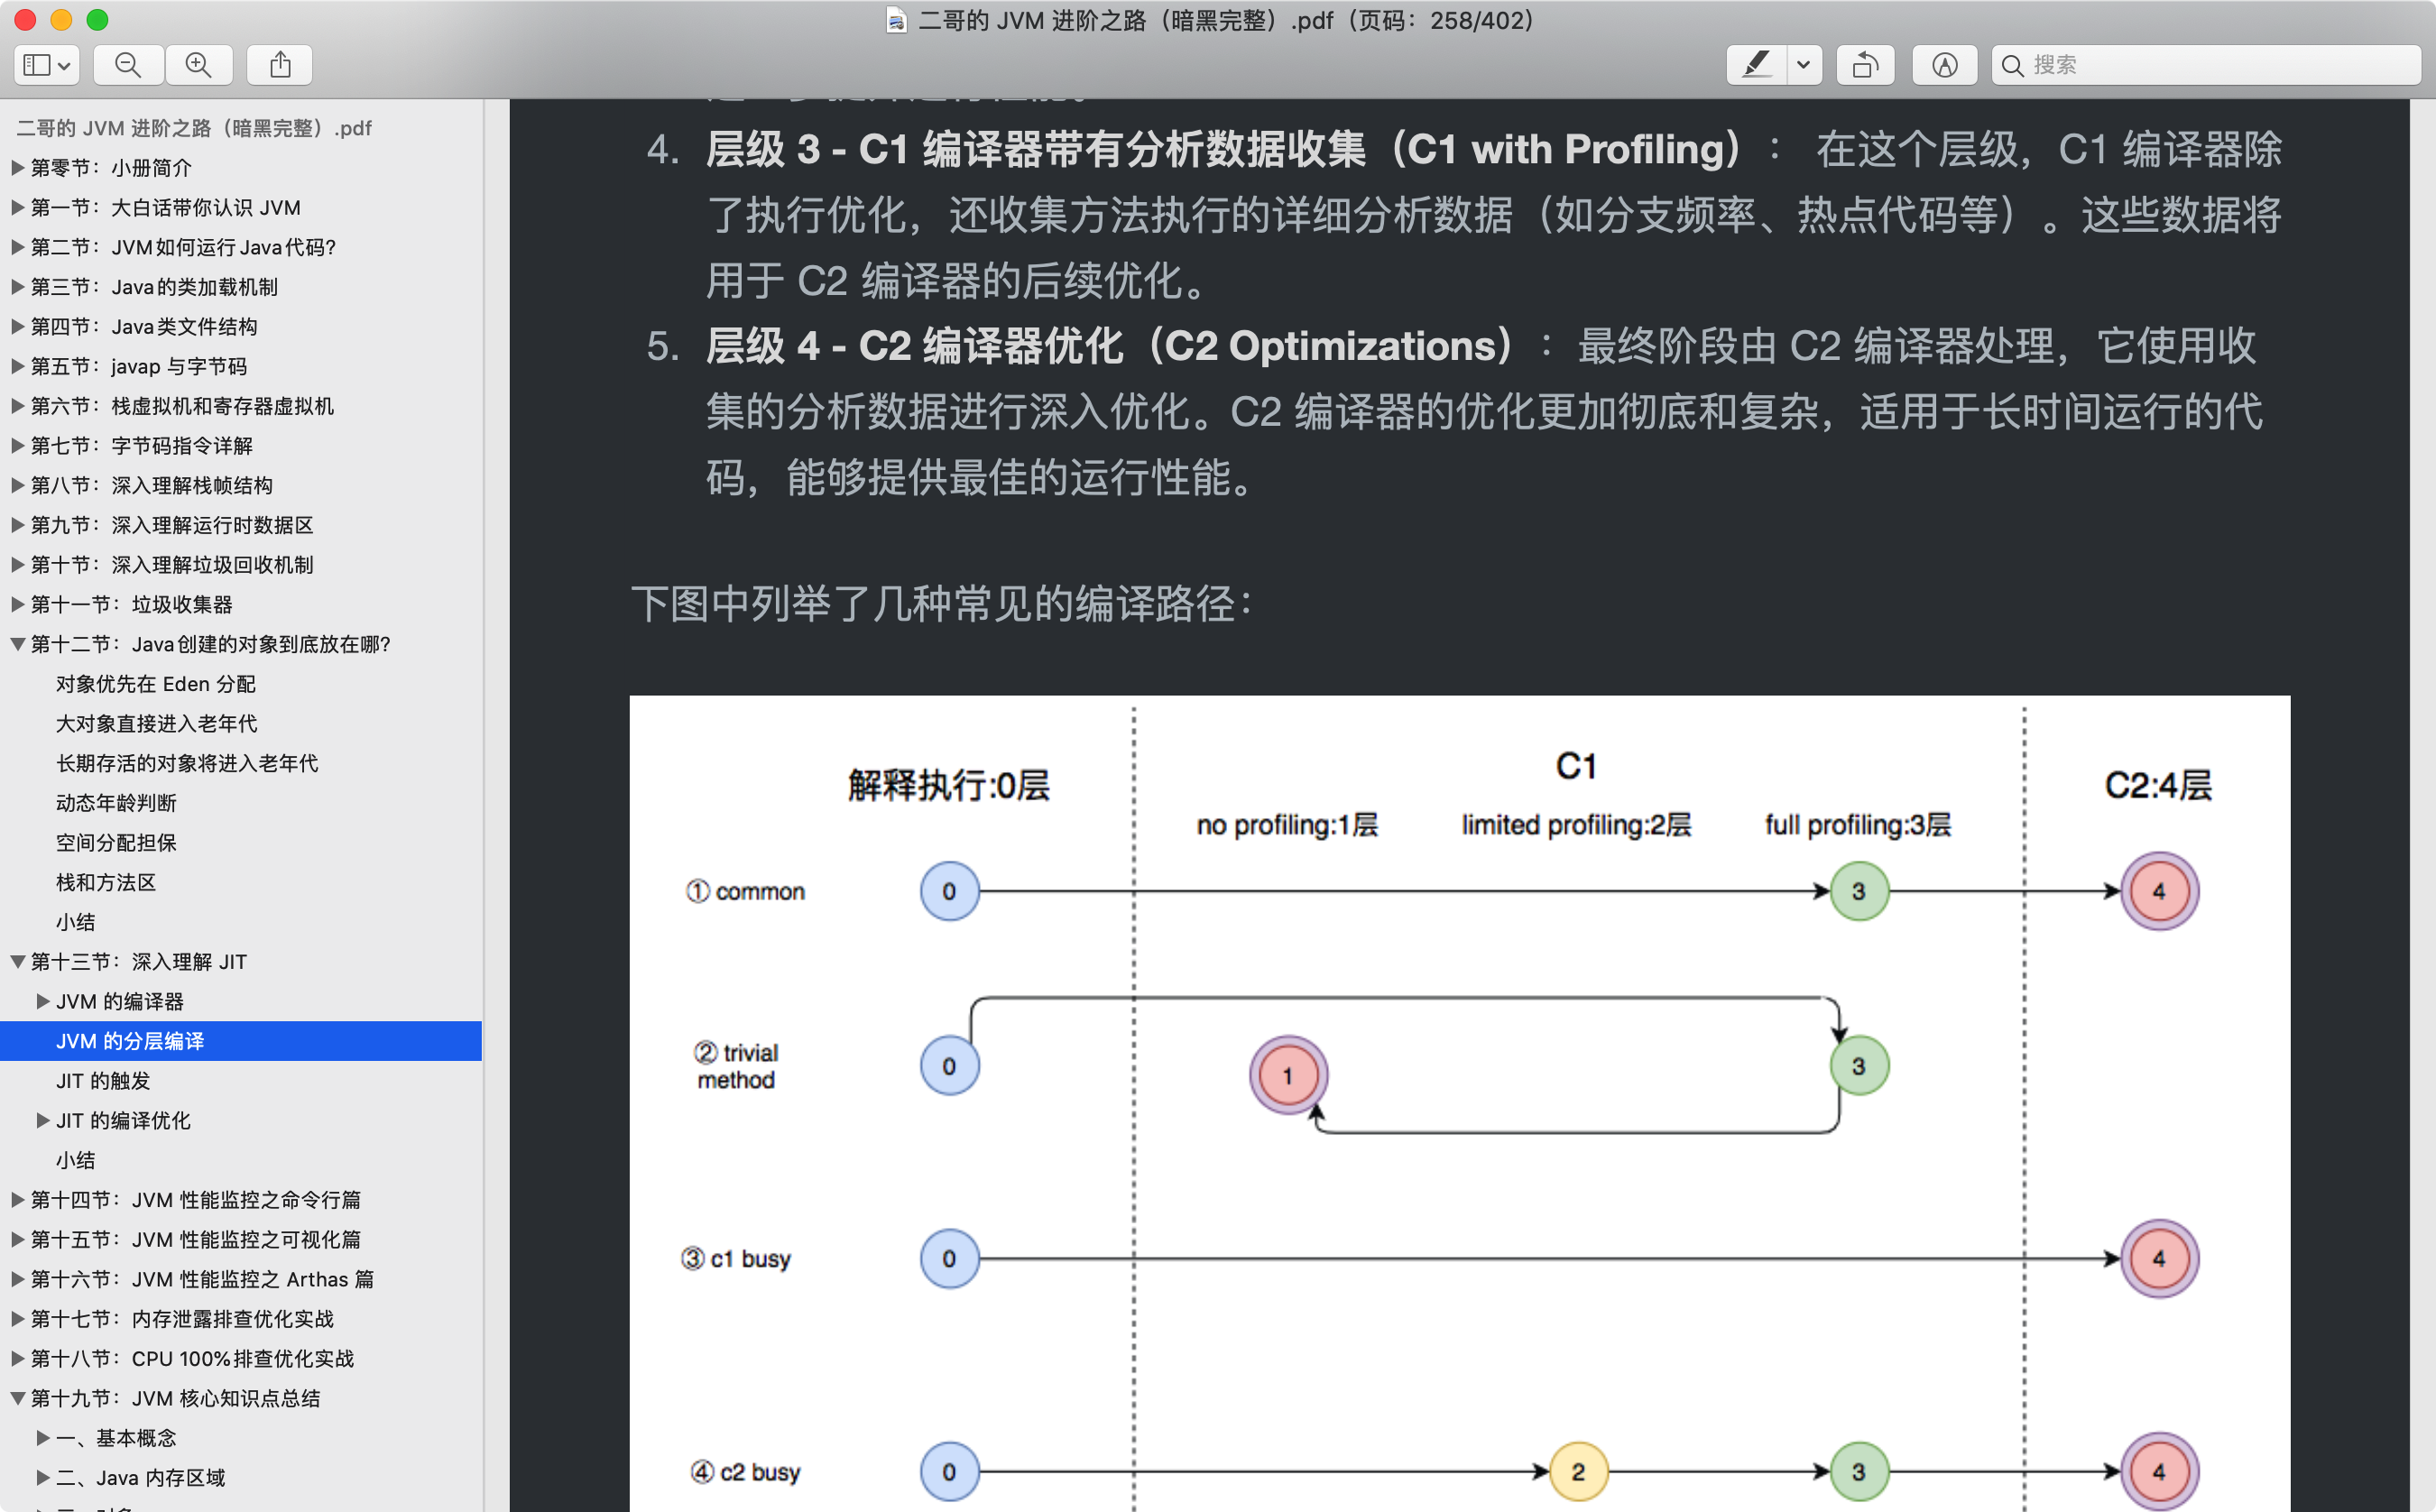Image resolution: width=2436 pixels, height=1512 pixels.
Task: Open the 对象优先在 Eden 分配 section
Action: click(156, 683)
